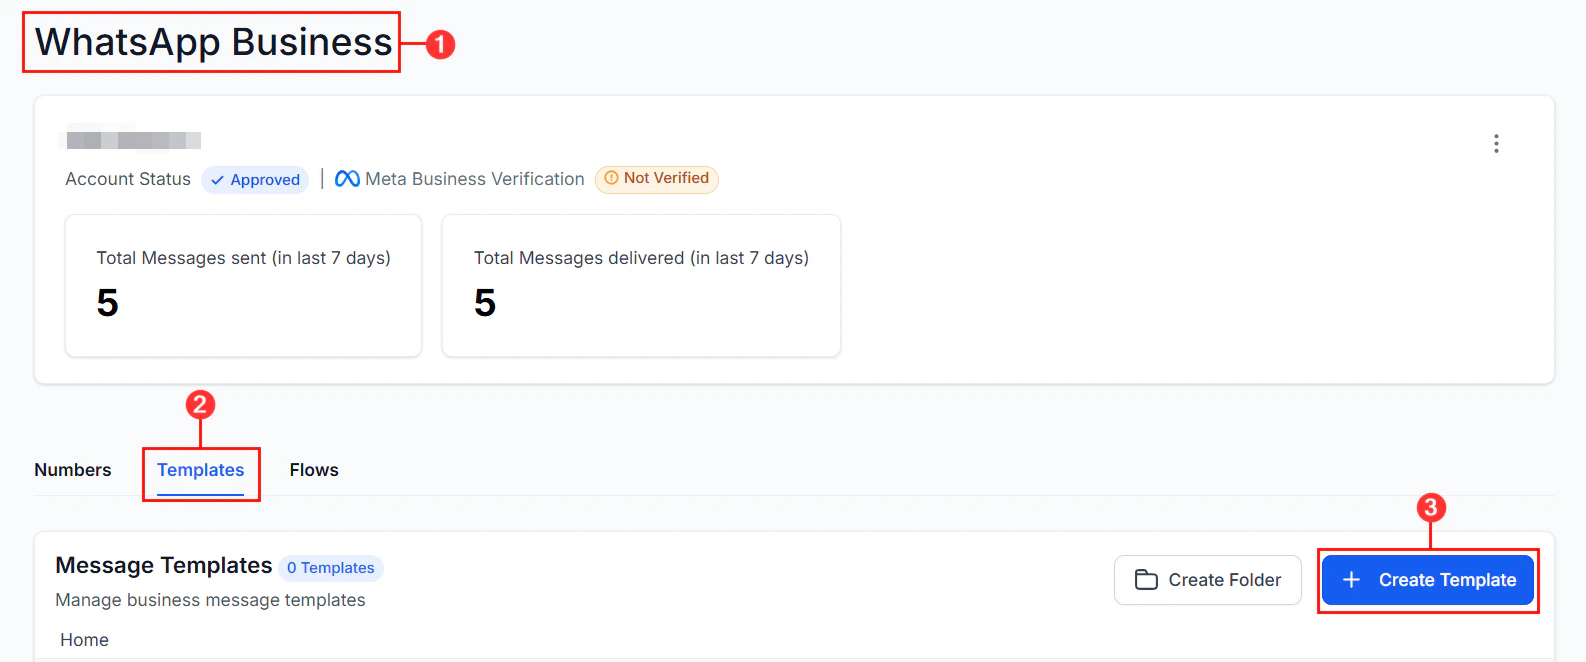The width and height of the screenshot is (1586, 662).
Task: Click the checkmark icon in Approved badge
Action: [x=217, y=180]
